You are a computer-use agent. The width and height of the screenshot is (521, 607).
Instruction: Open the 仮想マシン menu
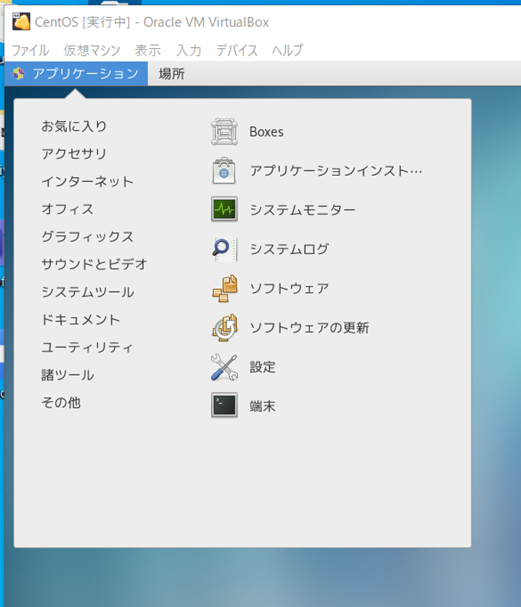[92, 50]
